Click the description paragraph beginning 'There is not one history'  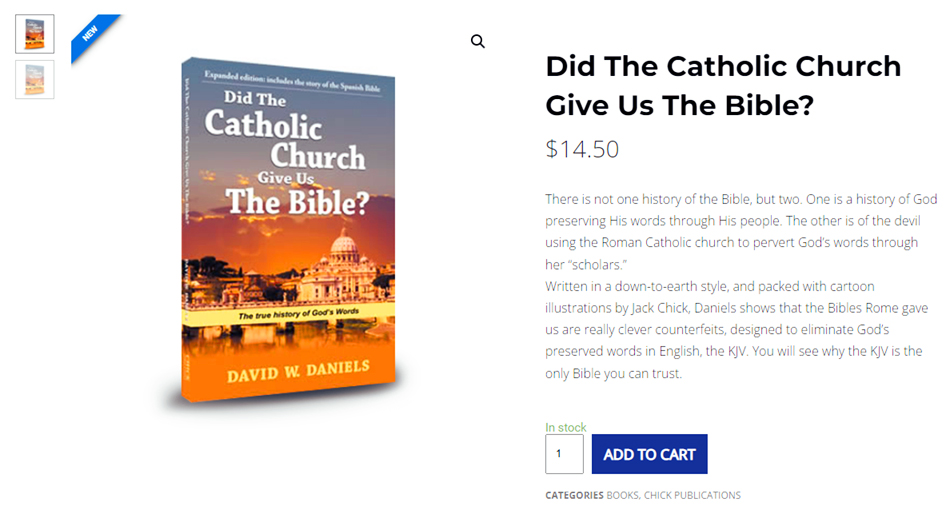tap(740, 232)
